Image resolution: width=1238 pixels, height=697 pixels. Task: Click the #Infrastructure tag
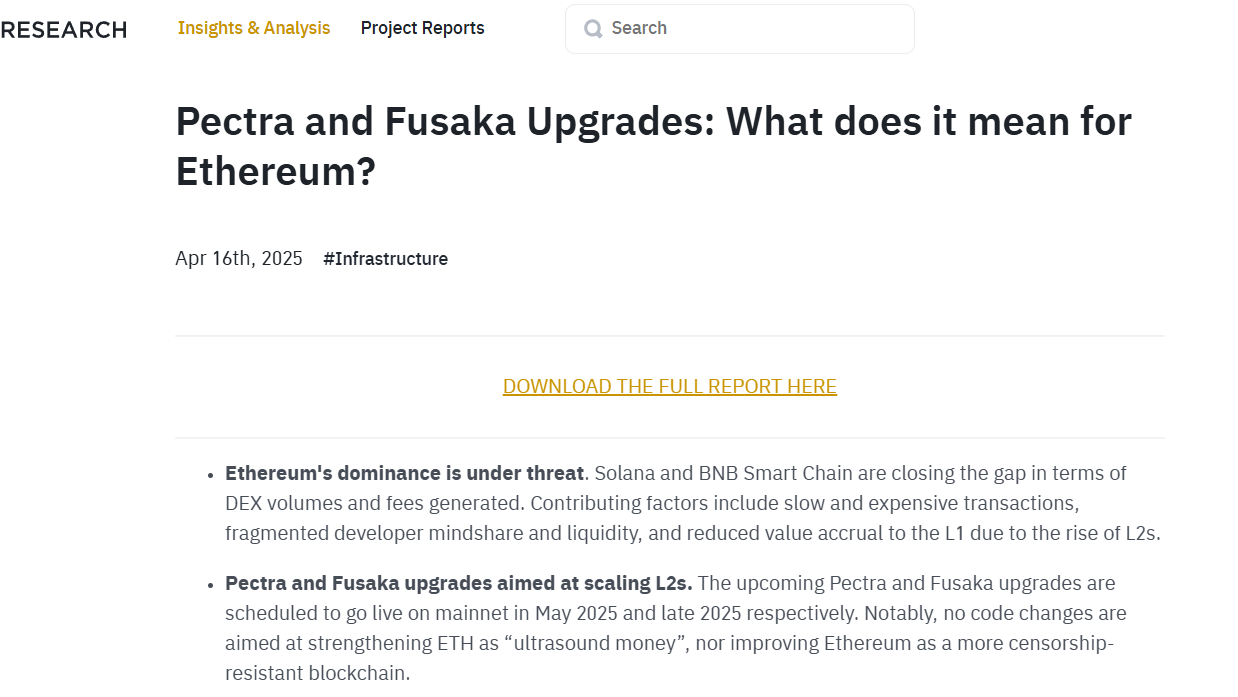tap(386, 259)
